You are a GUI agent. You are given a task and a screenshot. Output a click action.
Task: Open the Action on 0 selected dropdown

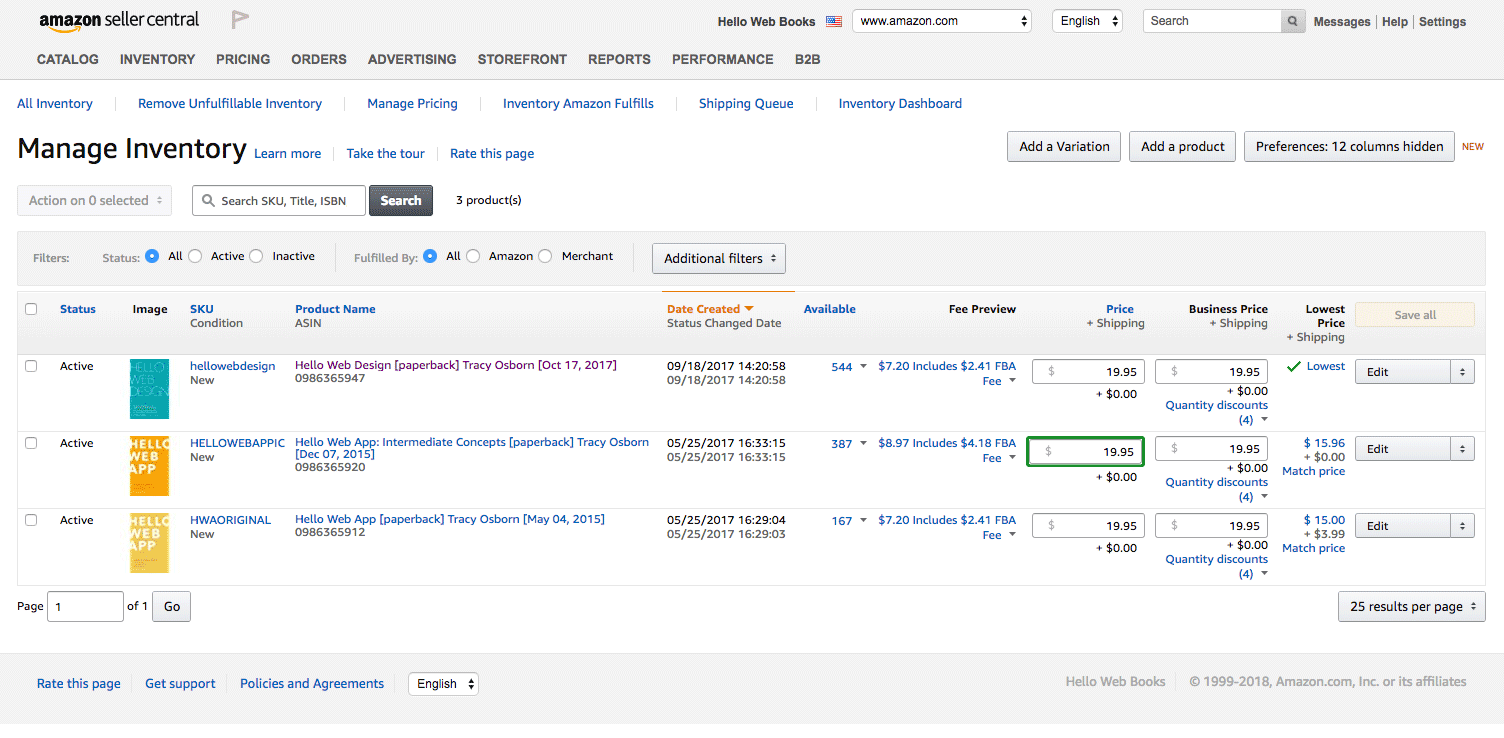[95, 200]
